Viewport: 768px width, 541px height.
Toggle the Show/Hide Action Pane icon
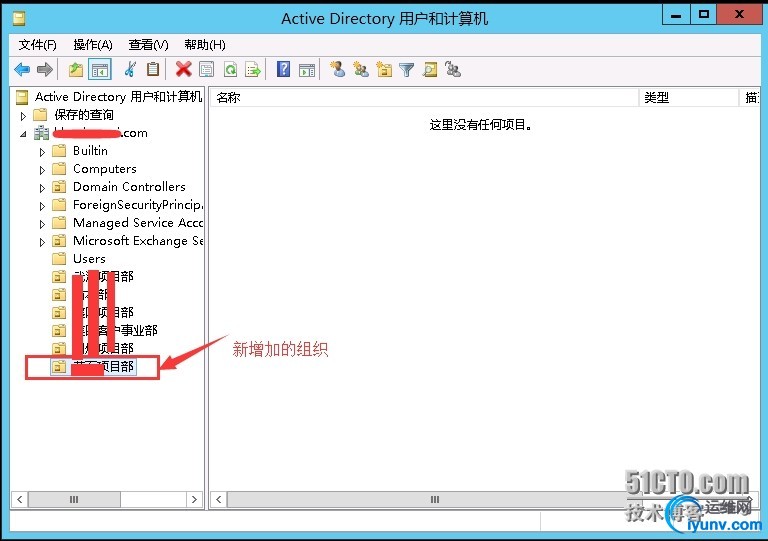coord(307,70)
